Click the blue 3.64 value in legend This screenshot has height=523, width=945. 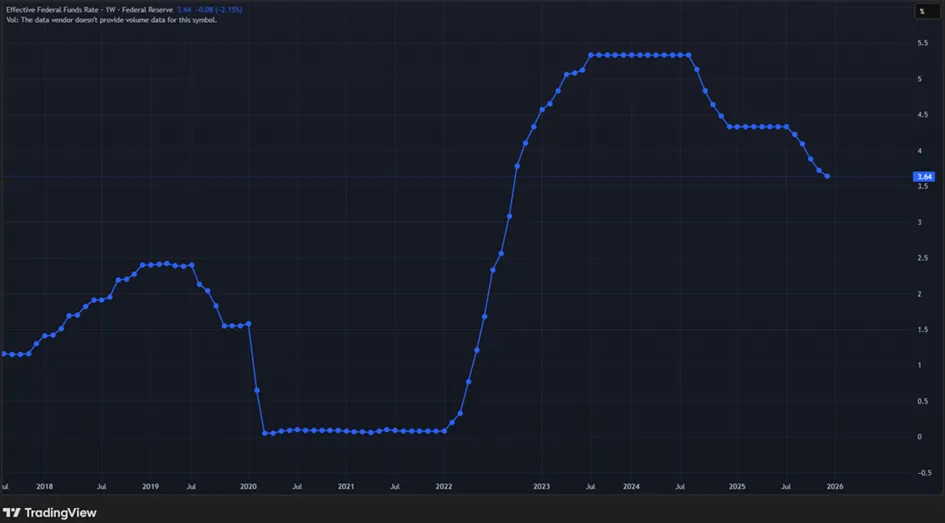point(183,10)
